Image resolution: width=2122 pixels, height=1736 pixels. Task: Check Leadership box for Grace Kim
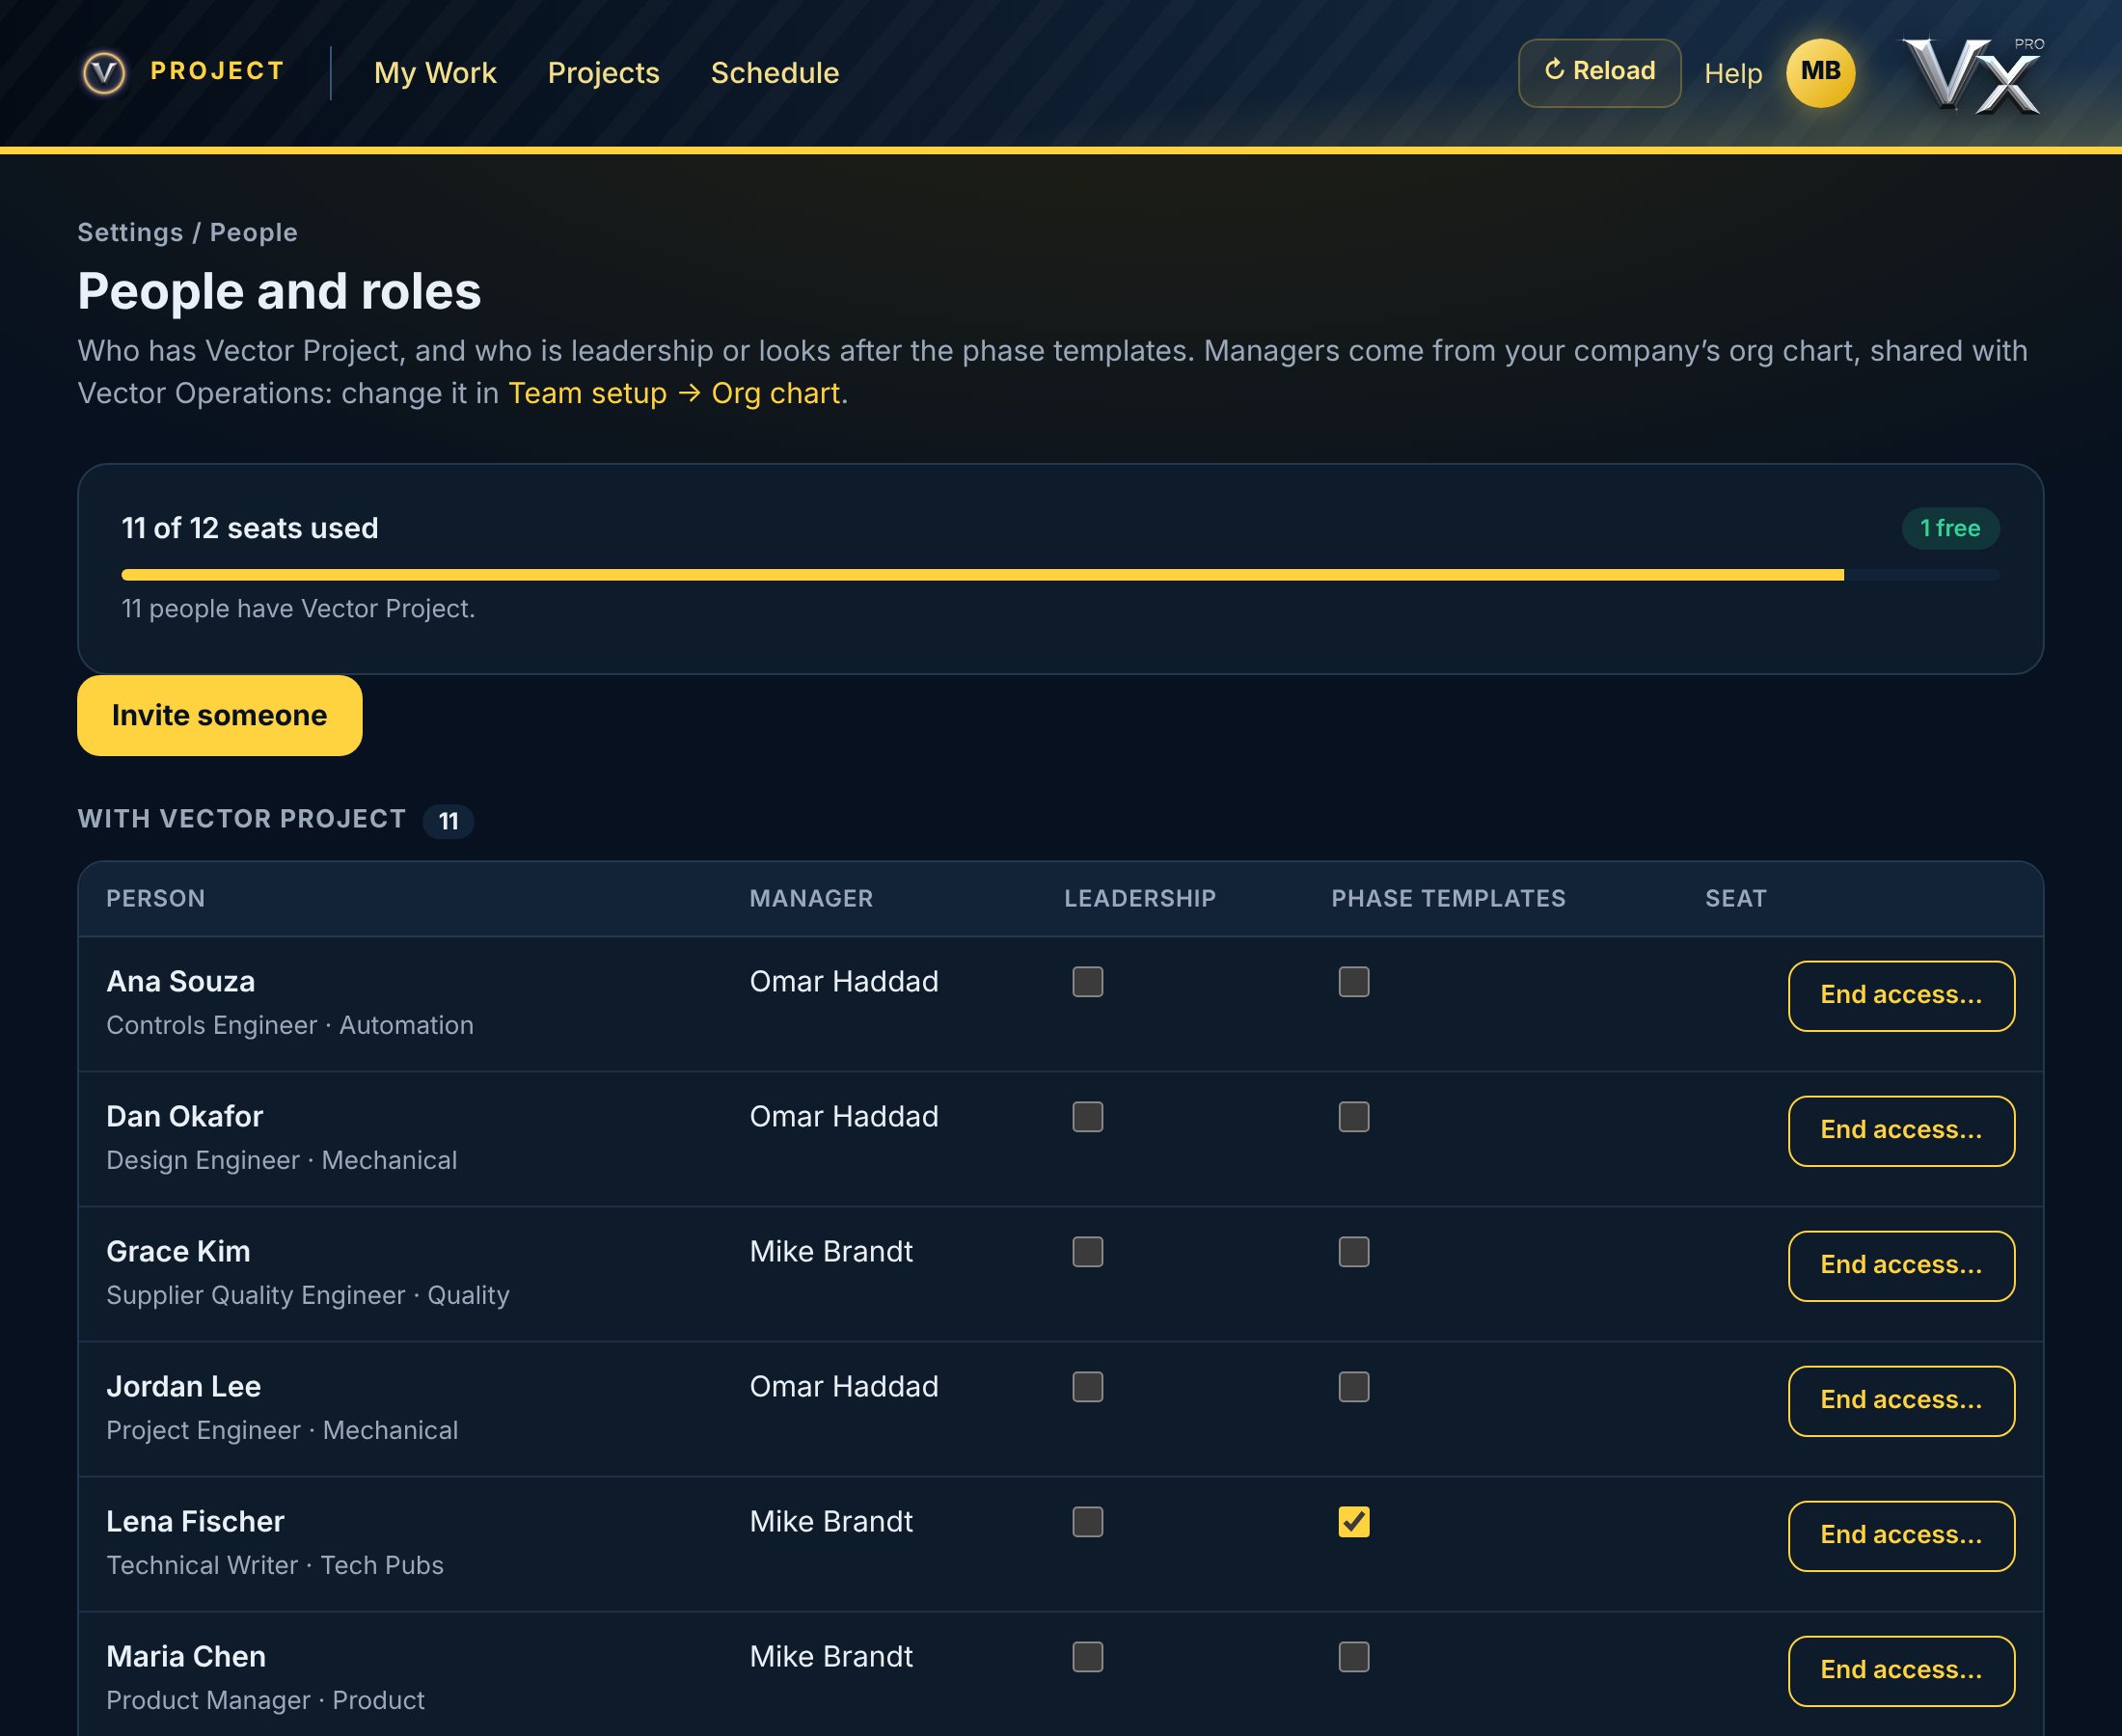coord(1087,1251)
